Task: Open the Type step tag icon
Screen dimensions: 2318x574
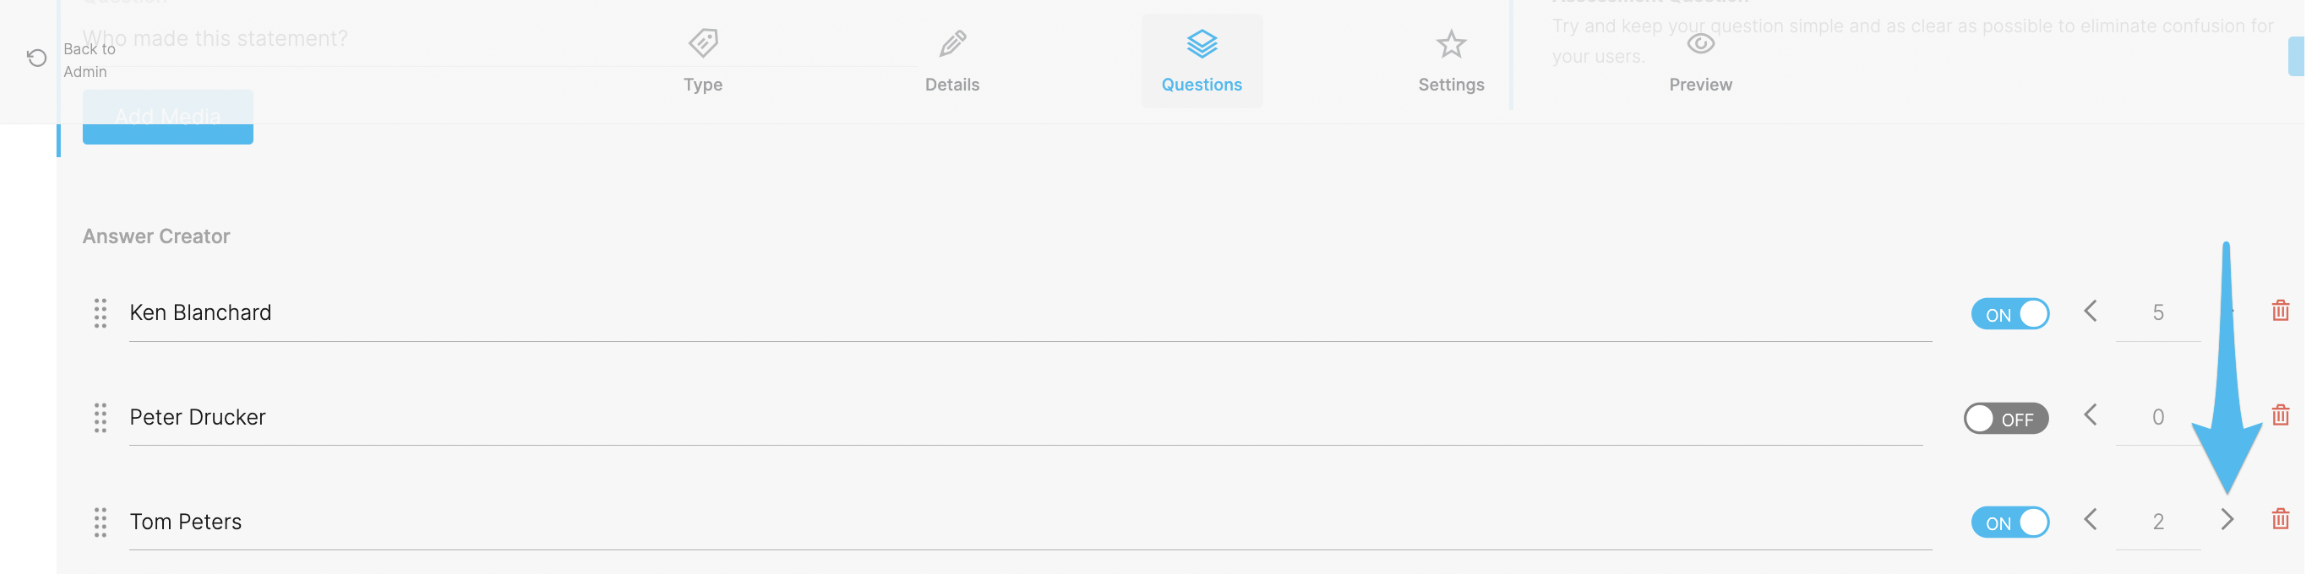Action: [703, 43]
